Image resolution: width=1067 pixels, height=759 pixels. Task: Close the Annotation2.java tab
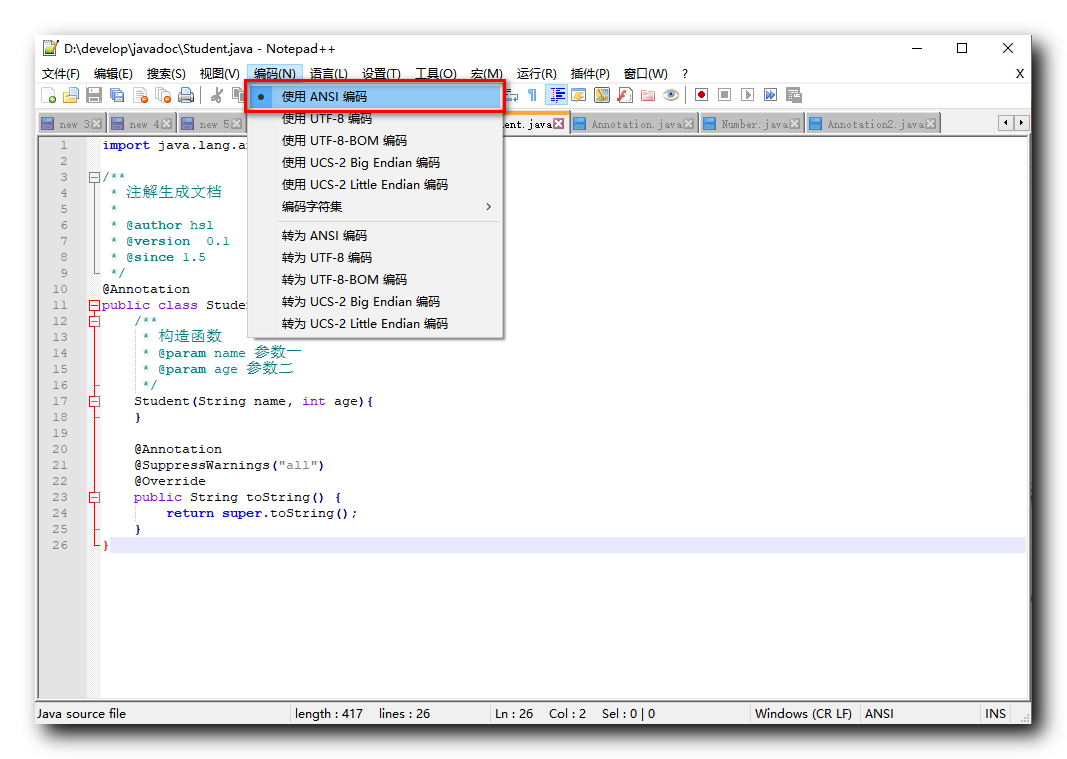coord(930,124)
